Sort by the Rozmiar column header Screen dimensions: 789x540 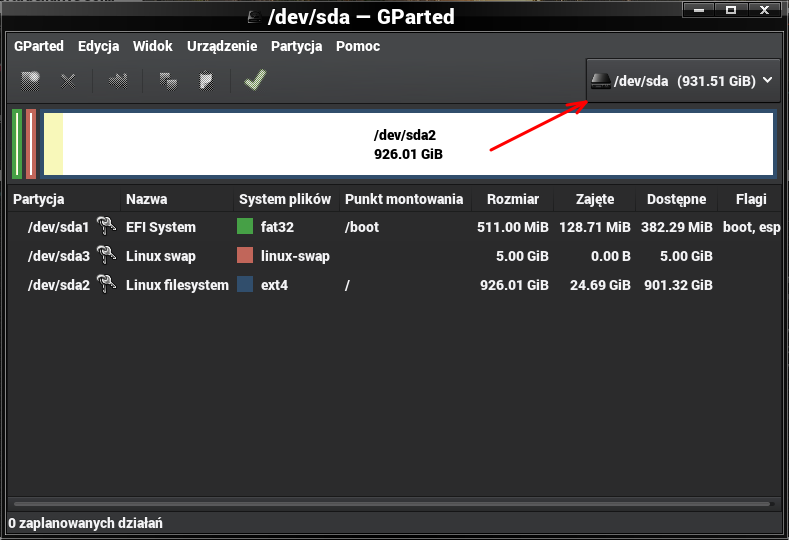coord(512,199)
